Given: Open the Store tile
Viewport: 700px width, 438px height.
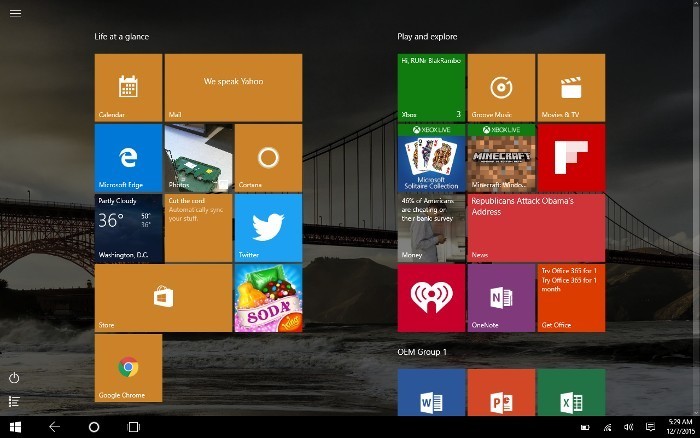Looking at the screenshot, I should click(163, 298).
